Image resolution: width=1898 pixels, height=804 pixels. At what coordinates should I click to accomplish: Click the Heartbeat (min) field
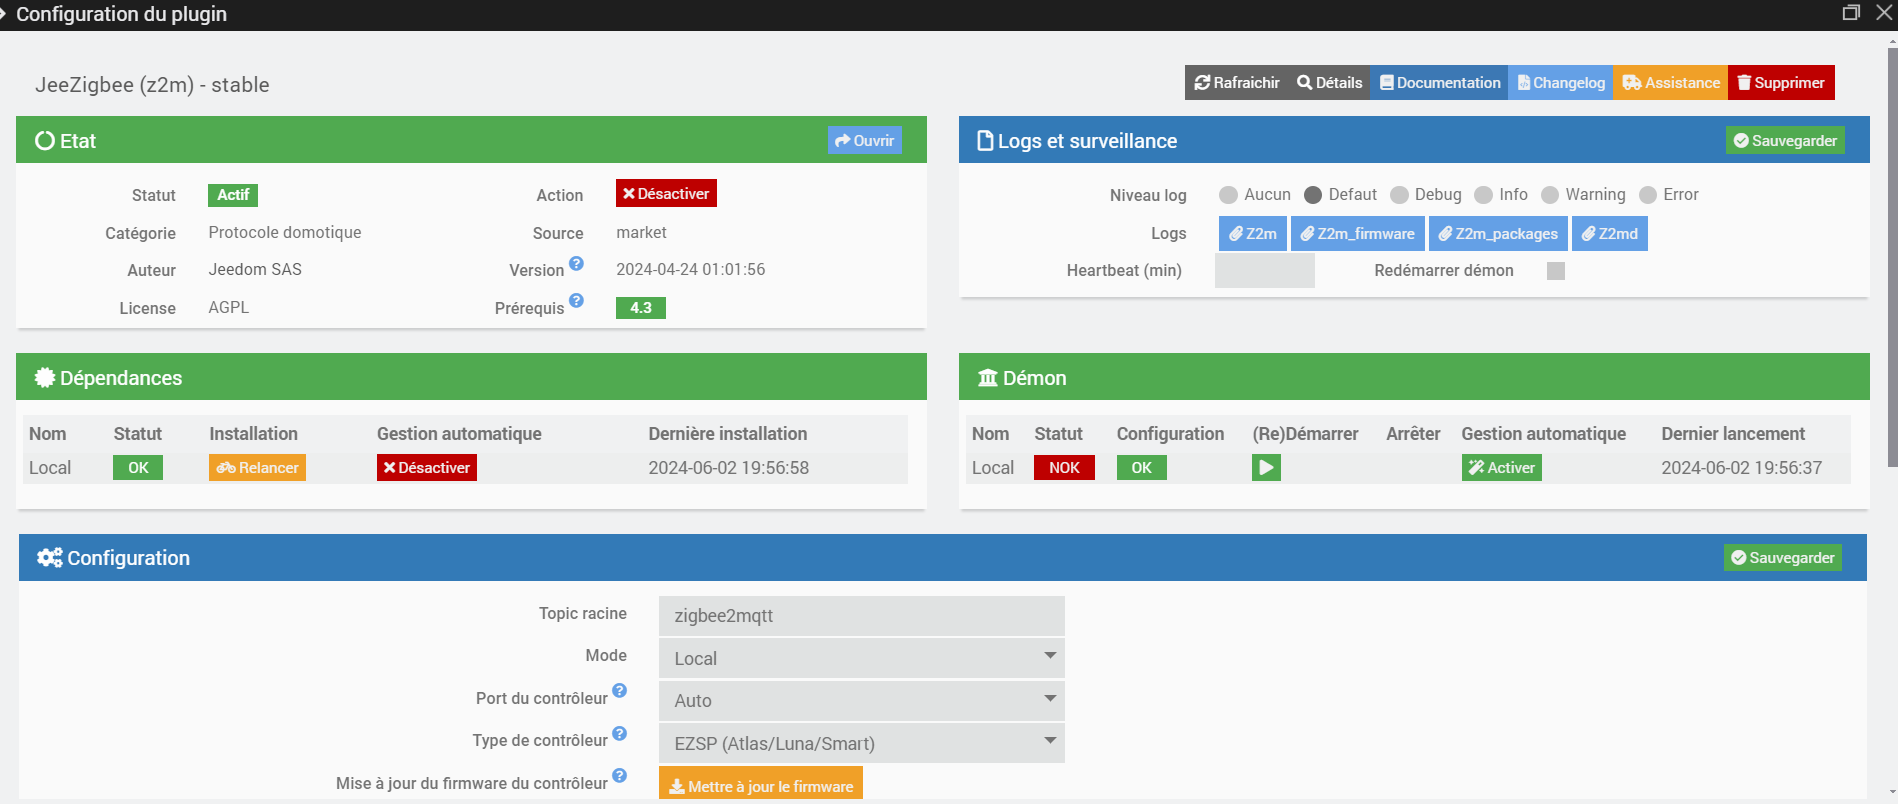1265,271
